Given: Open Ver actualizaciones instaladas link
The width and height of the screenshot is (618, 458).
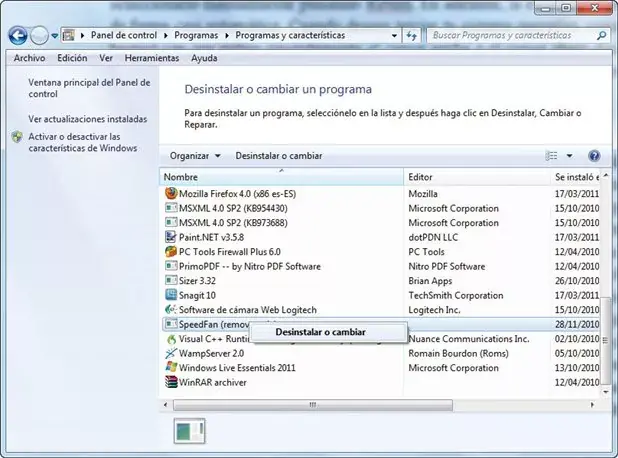Looking at the screenshot, I should coord(87,119).
